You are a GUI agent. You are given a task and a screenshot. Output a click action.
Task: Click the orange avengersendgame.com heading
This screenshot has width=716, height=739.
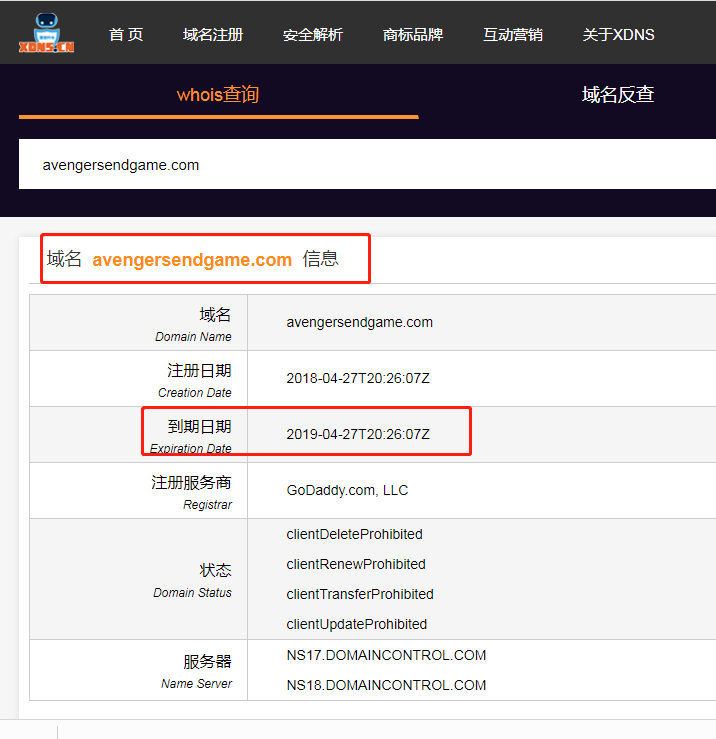[x=192, y=260]
